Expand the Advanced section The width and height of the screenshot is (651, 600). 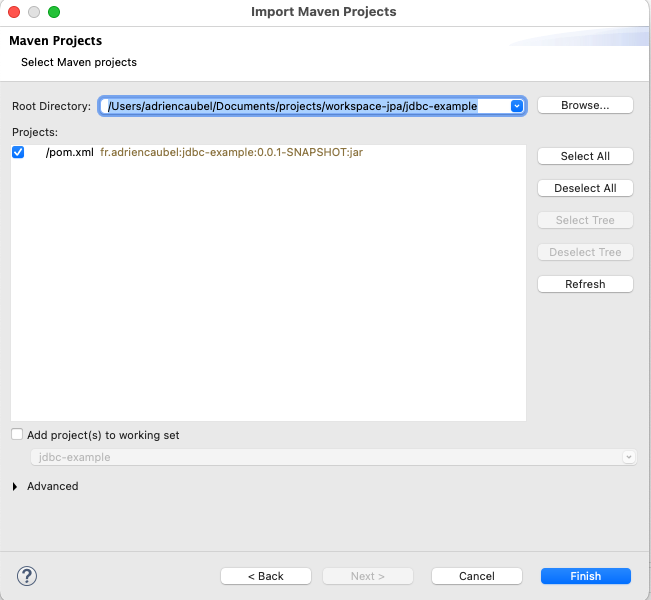[16, 486]
